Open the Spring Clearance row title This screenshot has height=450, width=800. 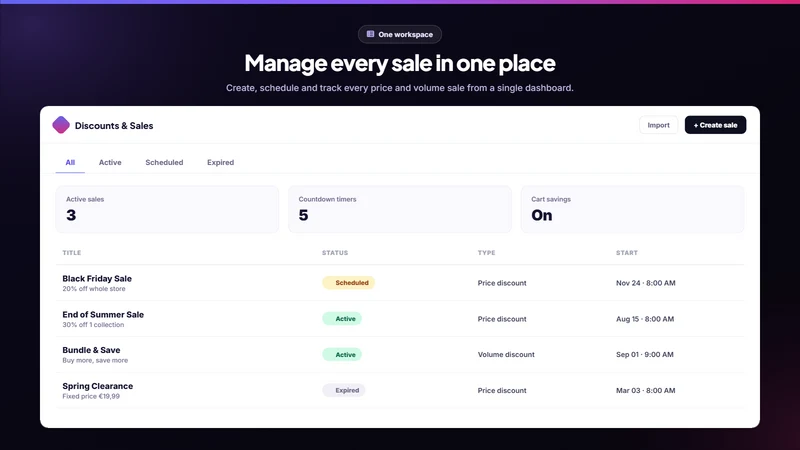coord(97,386)
